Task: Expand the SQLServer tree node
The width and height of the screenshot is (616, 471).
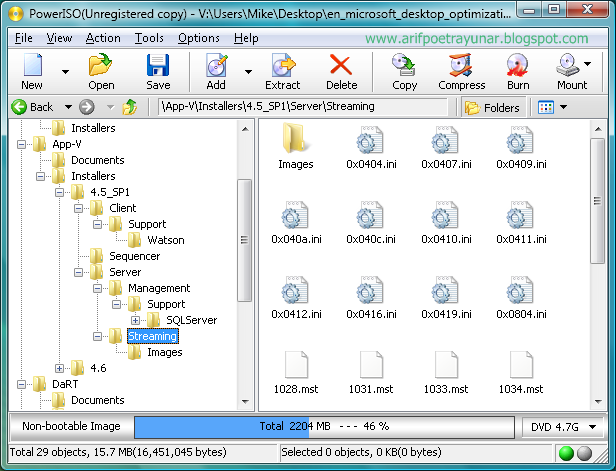Action: pos(136,321)
